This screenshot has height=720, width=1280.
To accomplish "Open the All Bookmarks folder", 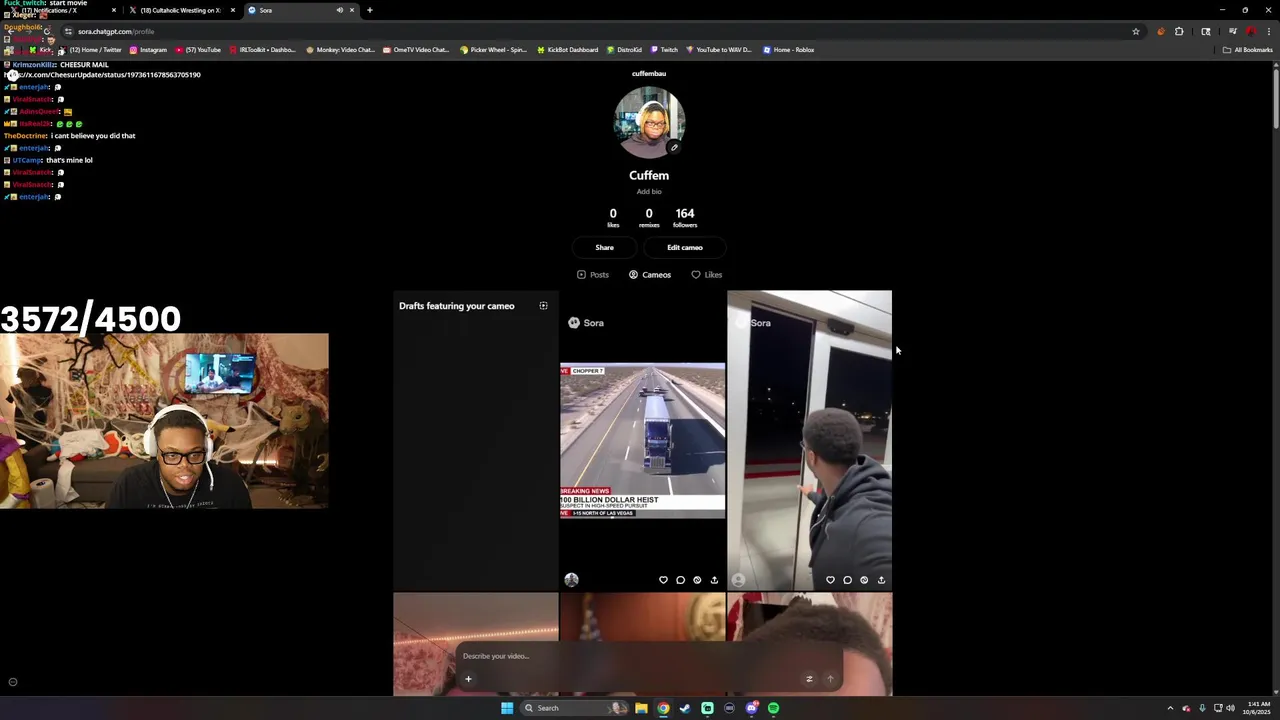I will point(1247,50).
